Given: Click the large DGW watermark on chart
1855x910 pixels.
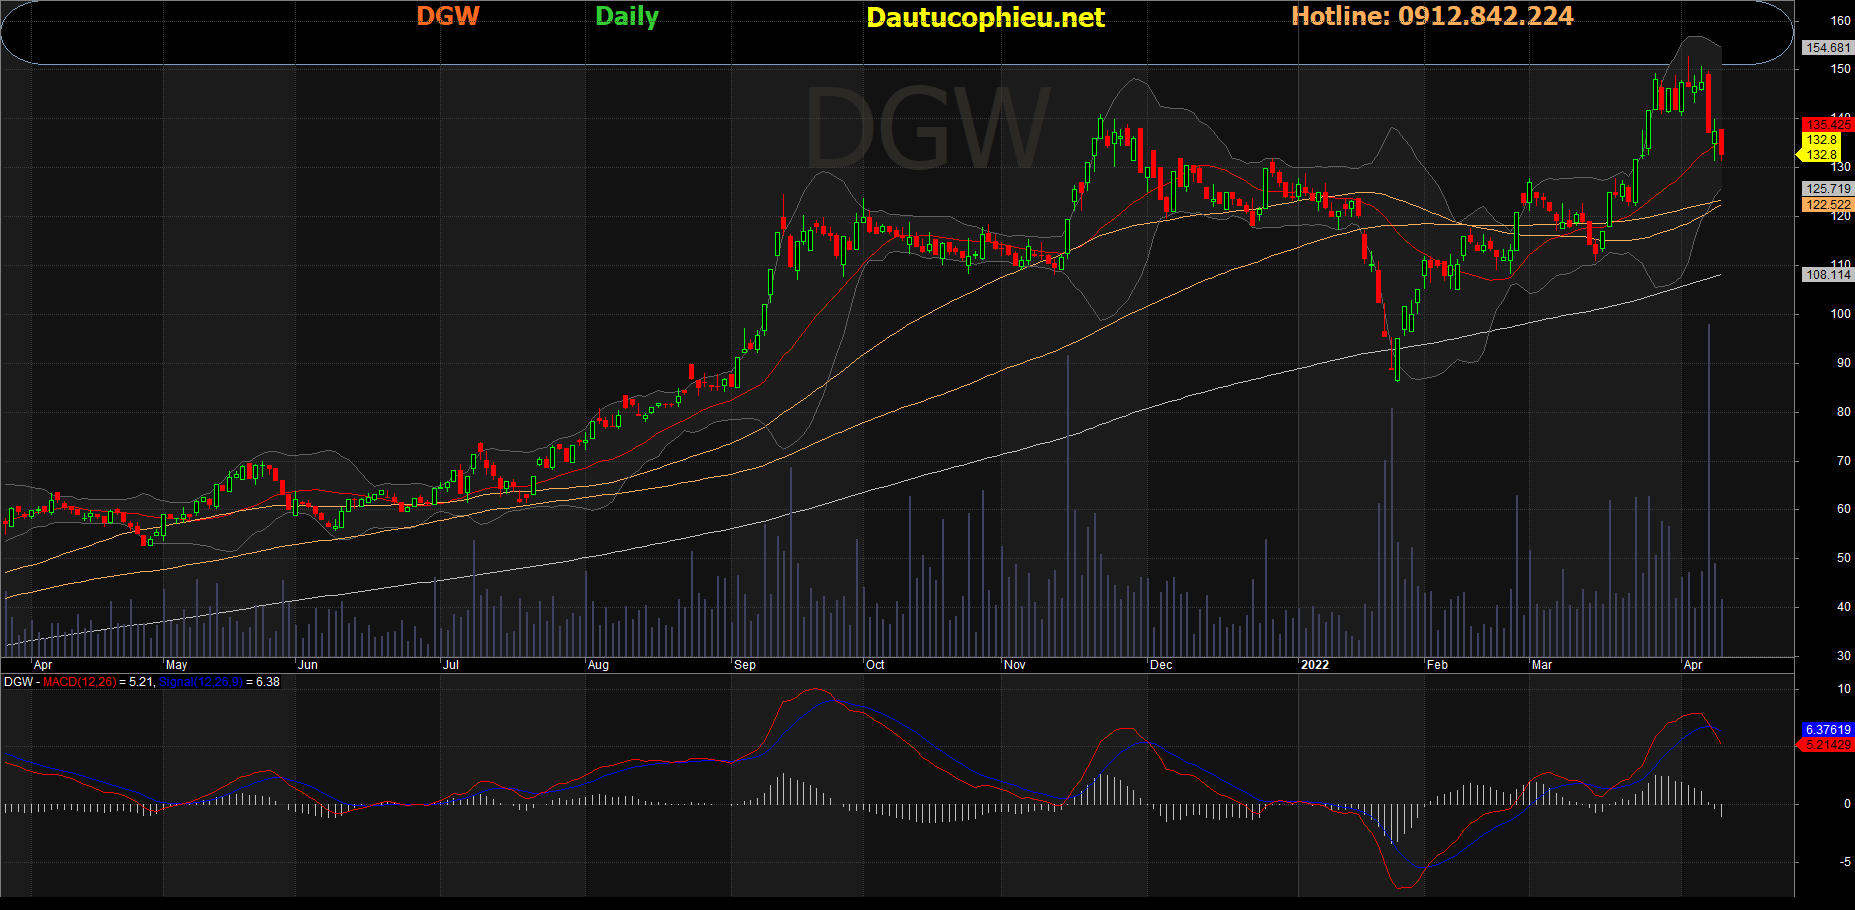Looking at the screenshot, I should tap(927, 130).
